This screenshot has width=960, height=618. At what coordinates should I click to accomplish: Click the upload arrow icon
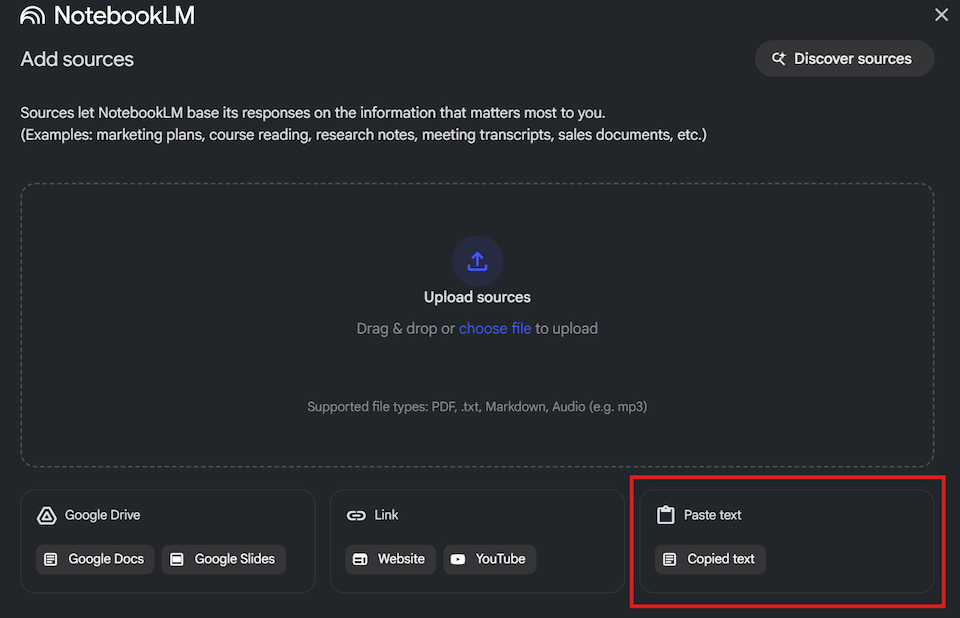tap(477, 262)
